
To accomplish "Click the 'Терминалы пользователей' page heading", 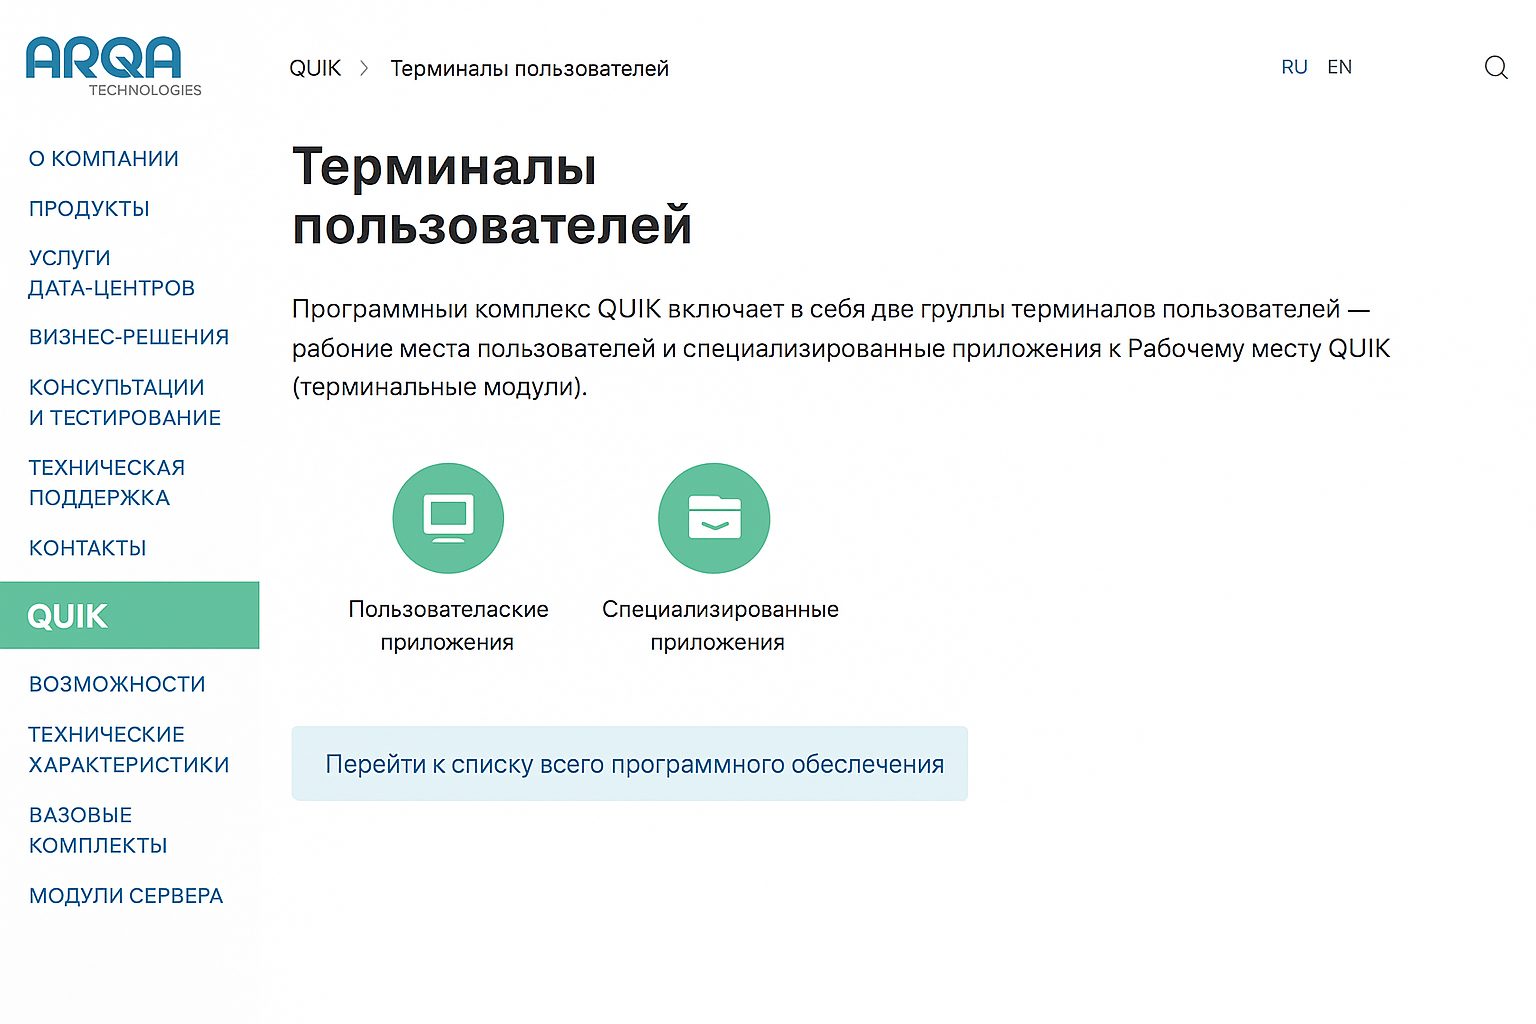I will 492,195.
